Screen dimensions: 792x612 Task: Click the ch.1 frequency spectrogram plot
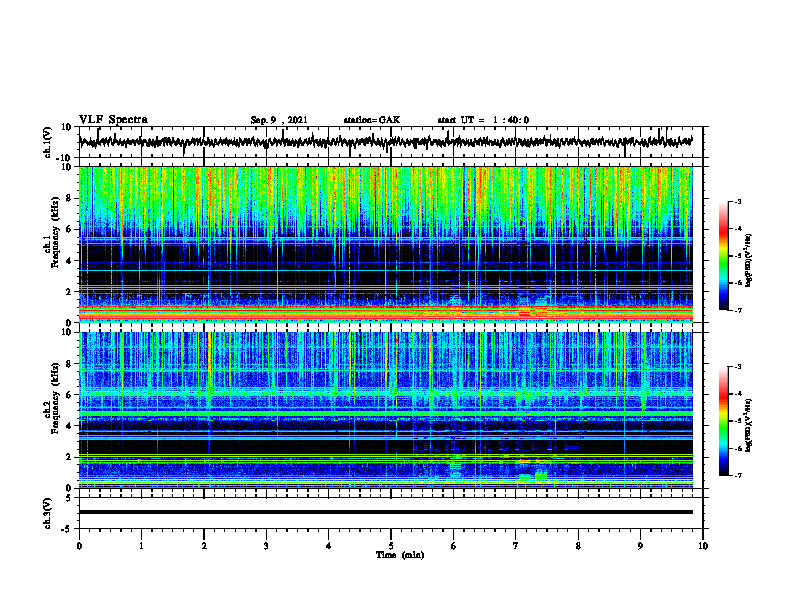coord(386,244)
